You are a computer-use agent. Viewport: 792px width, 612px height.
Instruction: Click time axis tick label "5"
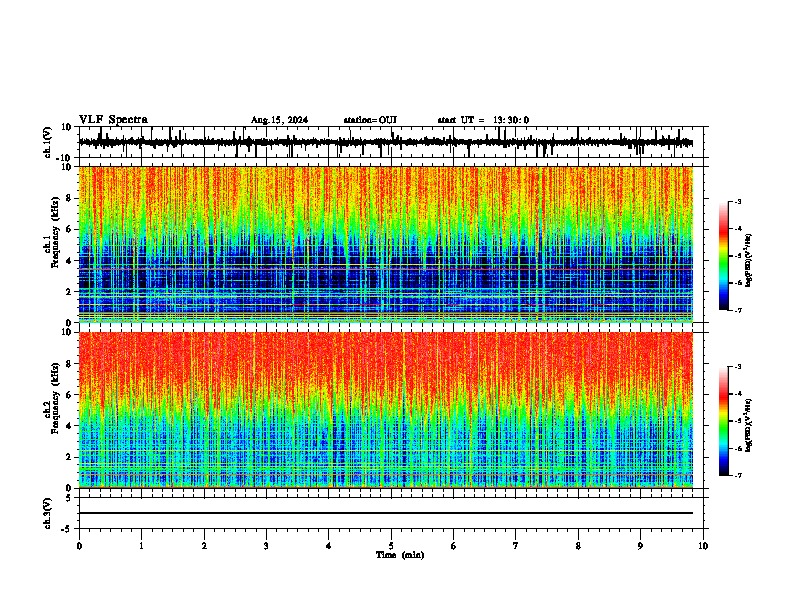[391, 546]
